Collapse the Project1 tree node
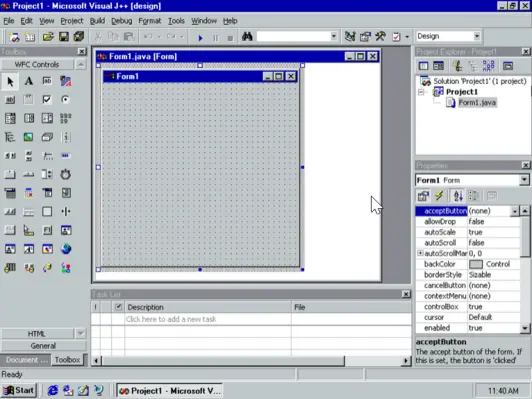 (x=421, y=92)
